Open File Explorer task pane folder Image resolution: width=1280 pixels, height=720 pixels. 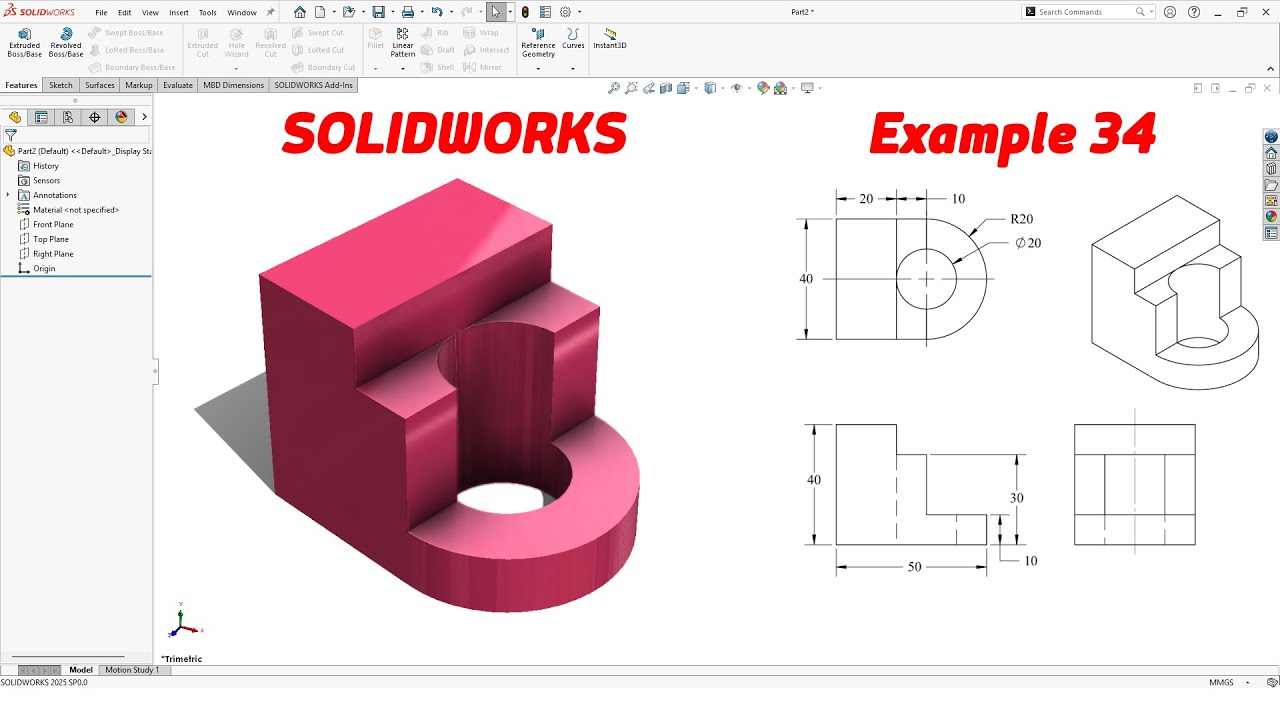1271,185
